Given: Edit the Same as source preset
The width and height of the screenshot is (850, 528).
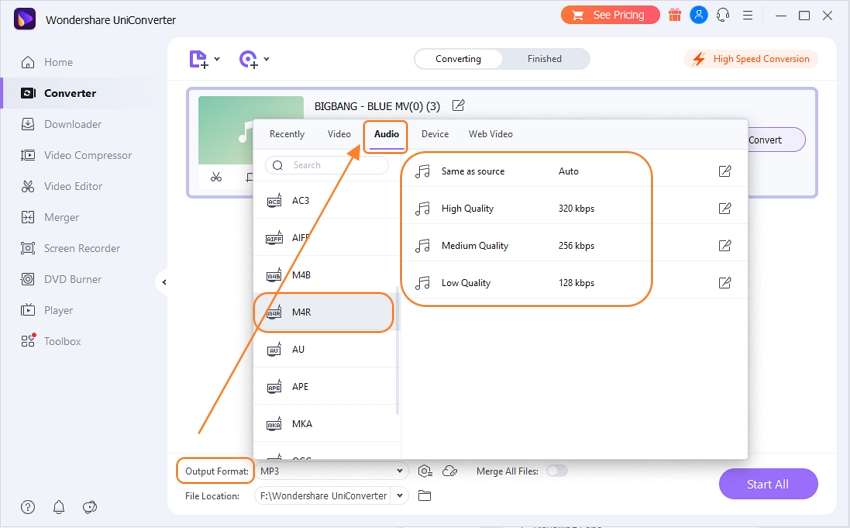Looking at the screenshot, I should pyautogui.click(x=725, y=171).
